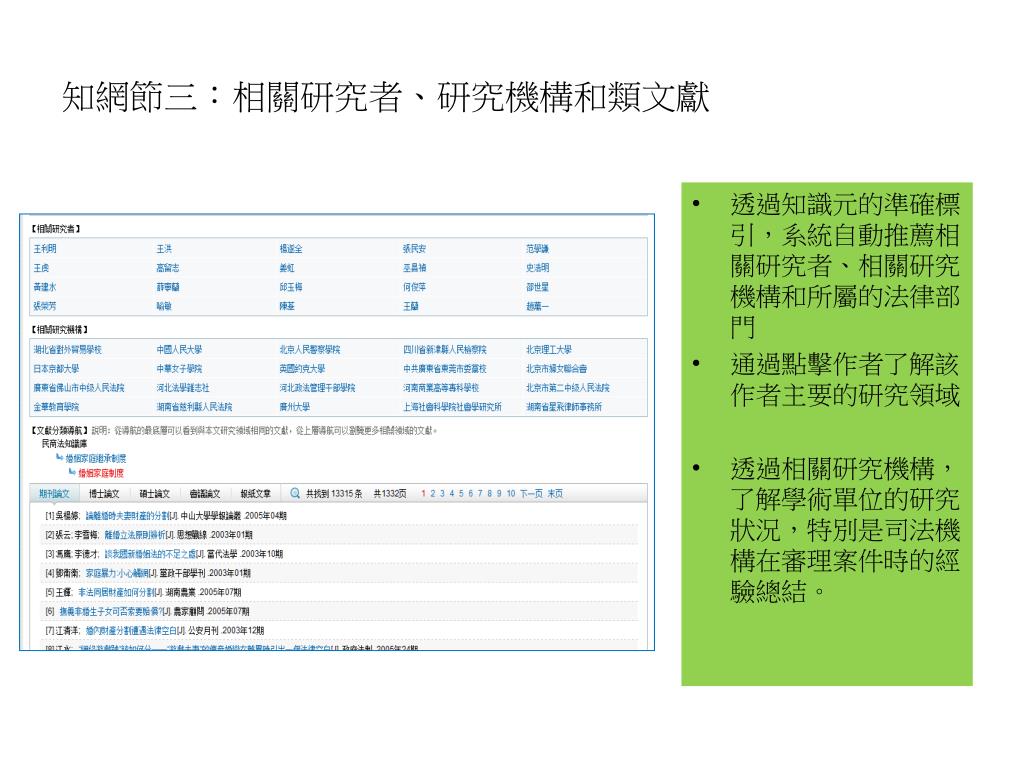
Task: Open researcher 史浩明
Action: click(537, 268)
